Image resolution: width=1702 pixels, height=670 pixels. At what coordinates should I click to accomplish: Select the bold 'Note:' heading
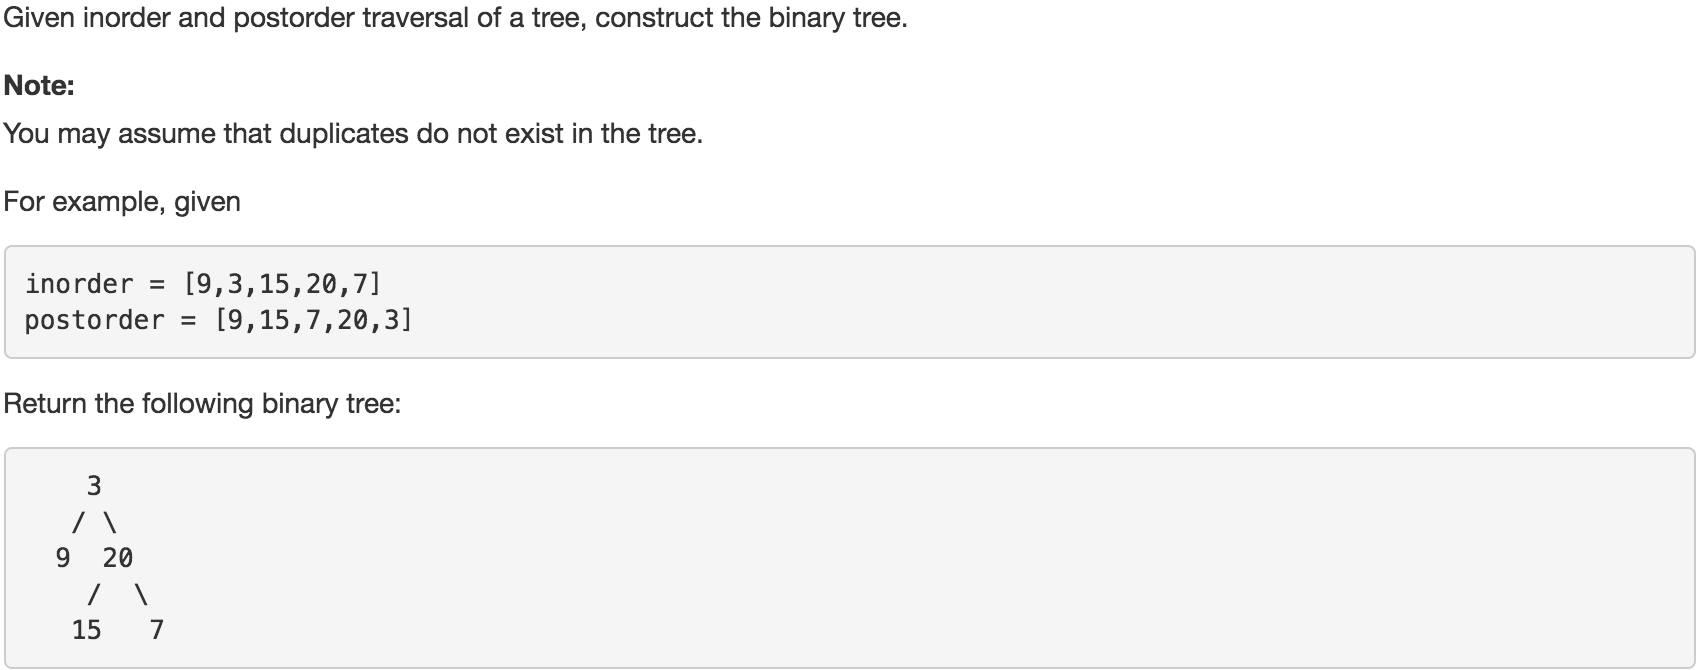[40, 86]
